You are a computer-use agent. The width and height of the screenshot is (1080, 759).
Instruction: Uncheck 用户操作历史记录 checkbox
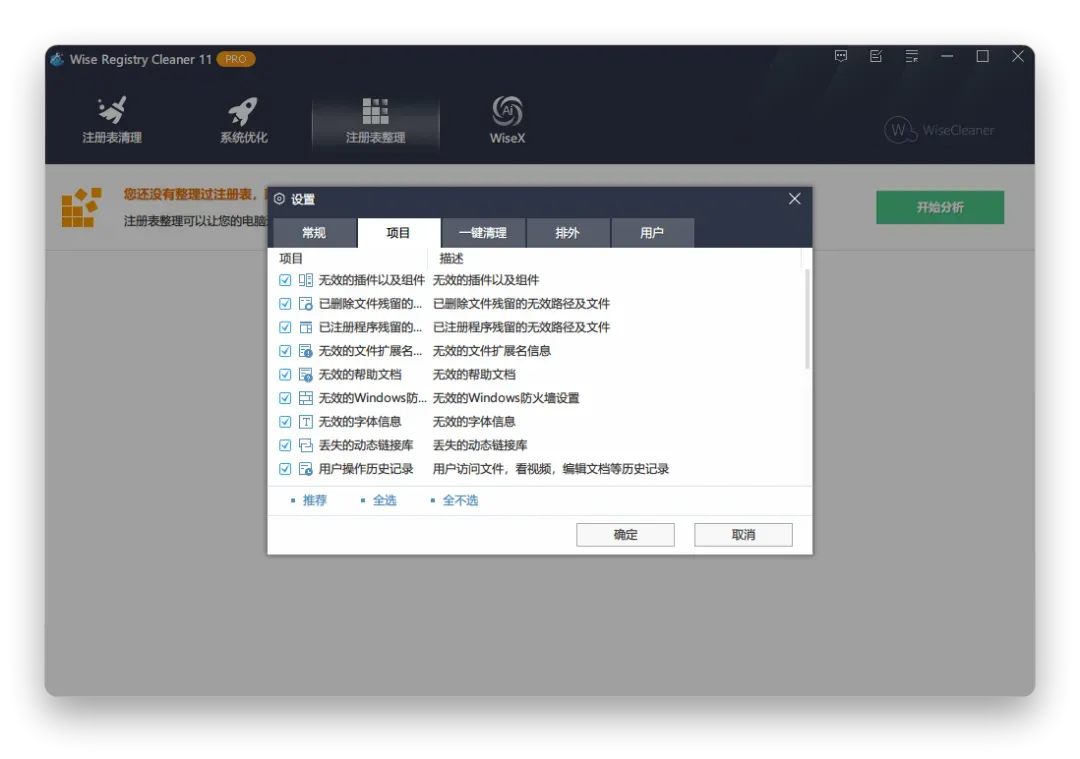tap(285, 469)
